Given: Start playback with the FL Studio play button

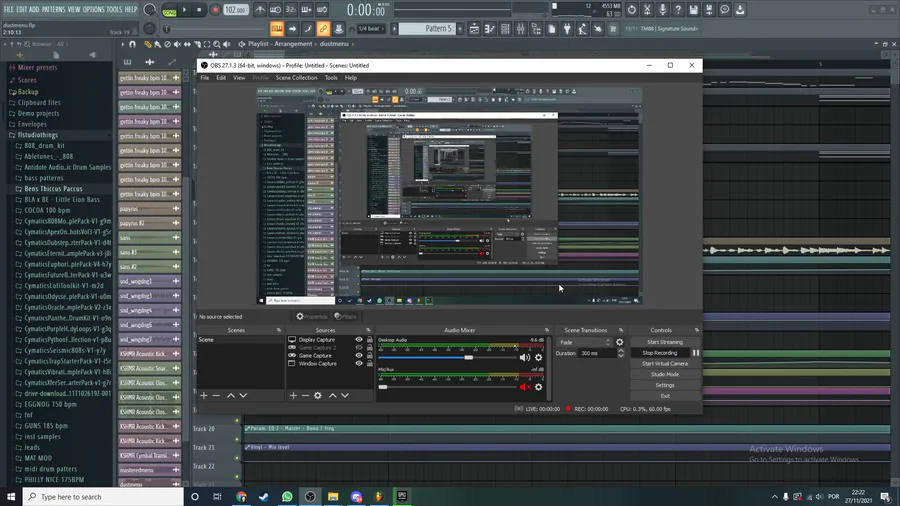Looking at the screenshot, I should pyautogui.click(x=184, y=10).
